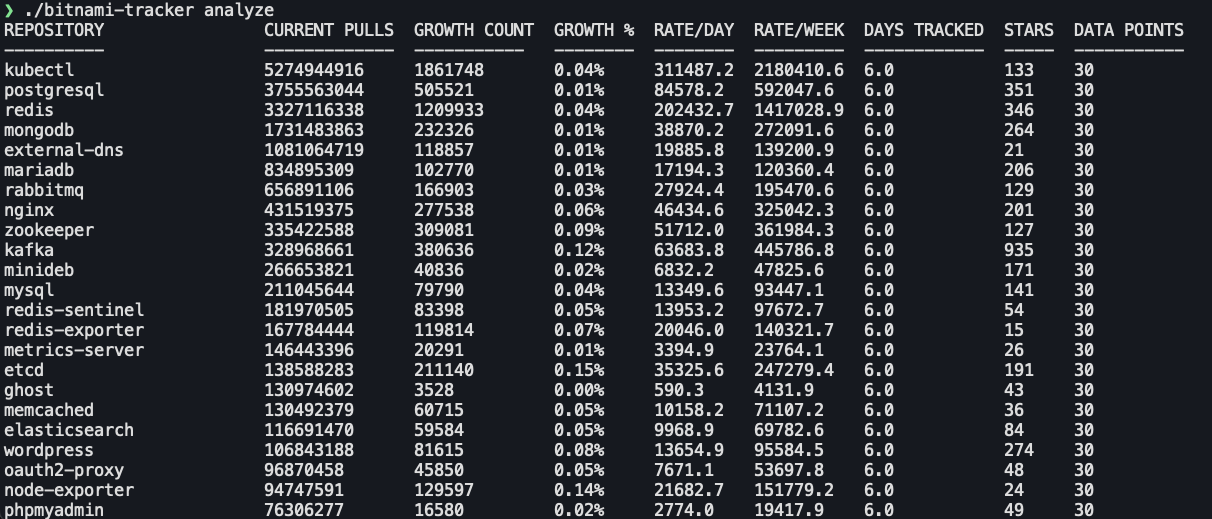Viewport: 1212px width, 519px height.
Task: Click the 'minideb' repository name
Action: tap(39, 270)
